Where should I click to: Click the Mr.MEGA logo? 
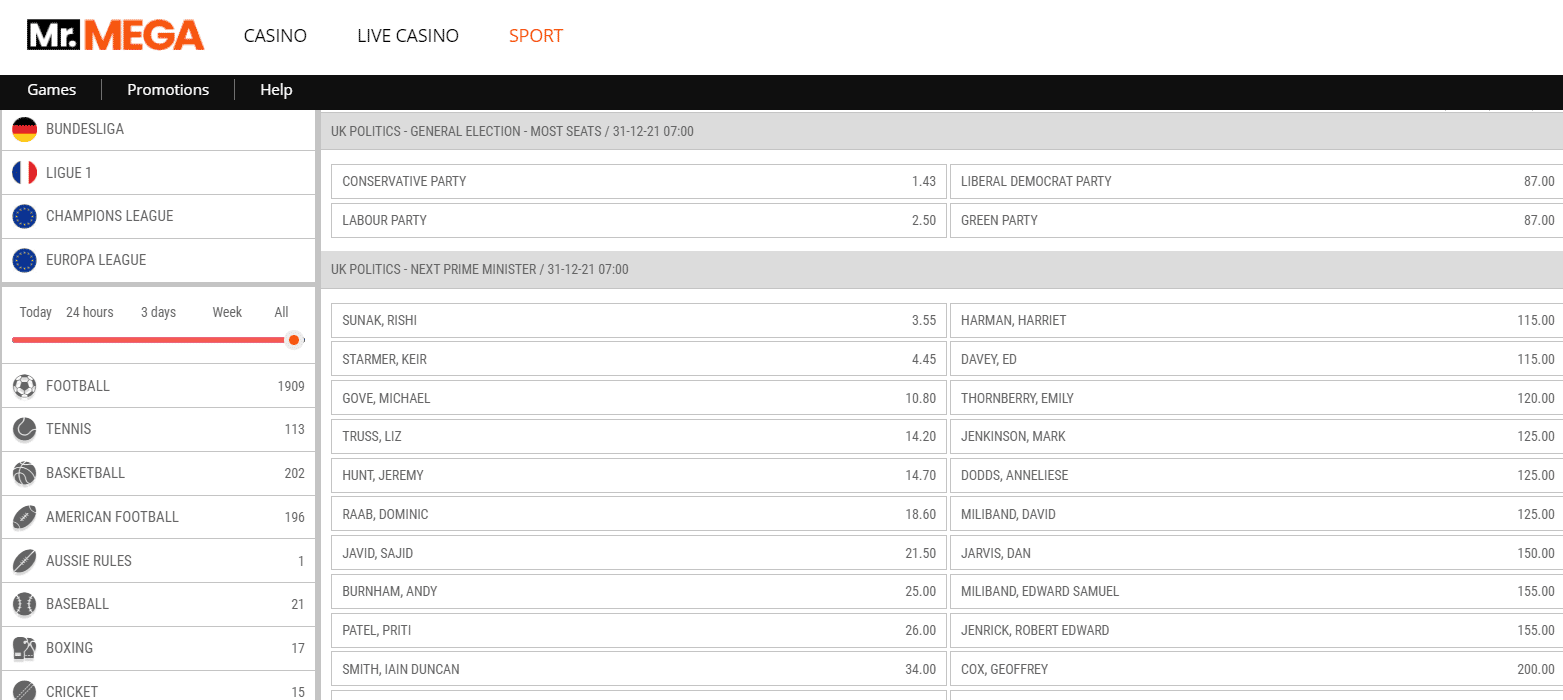coord(115,36)
